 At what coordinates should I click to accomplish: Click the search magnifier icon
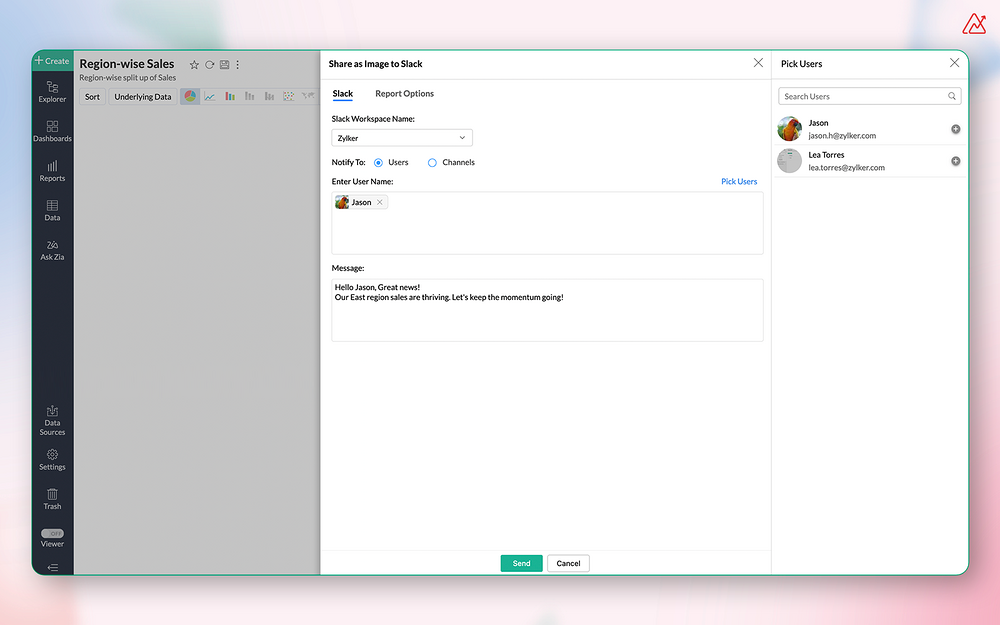tap(952, 96)
